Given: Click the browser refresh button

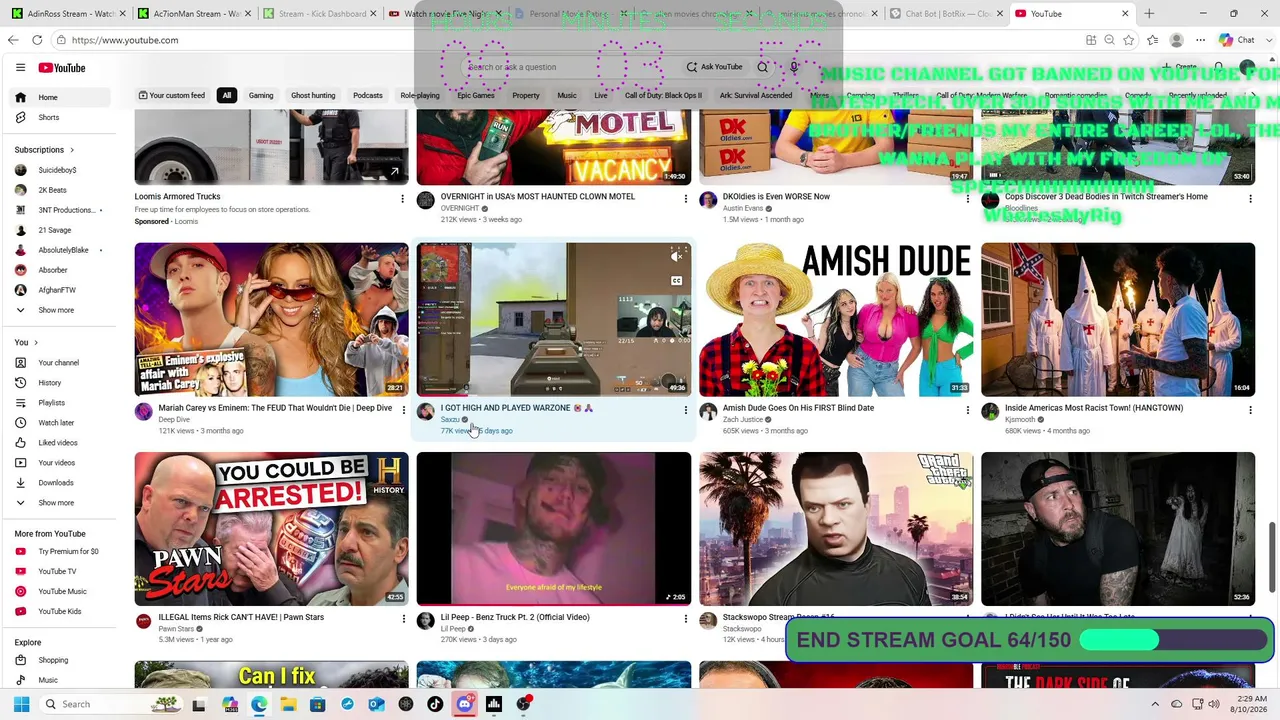Looking at the screenshot, I should click(37, 40).
